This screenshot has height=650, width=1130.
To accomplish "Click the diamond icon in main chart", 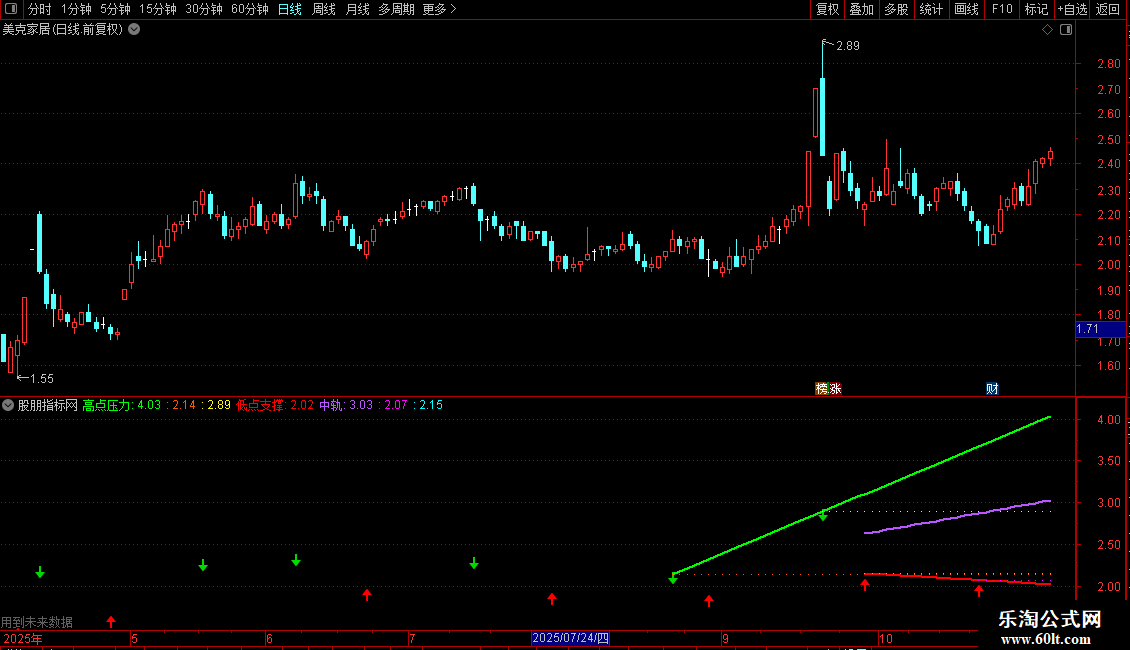I will (x=1048, y=30).
